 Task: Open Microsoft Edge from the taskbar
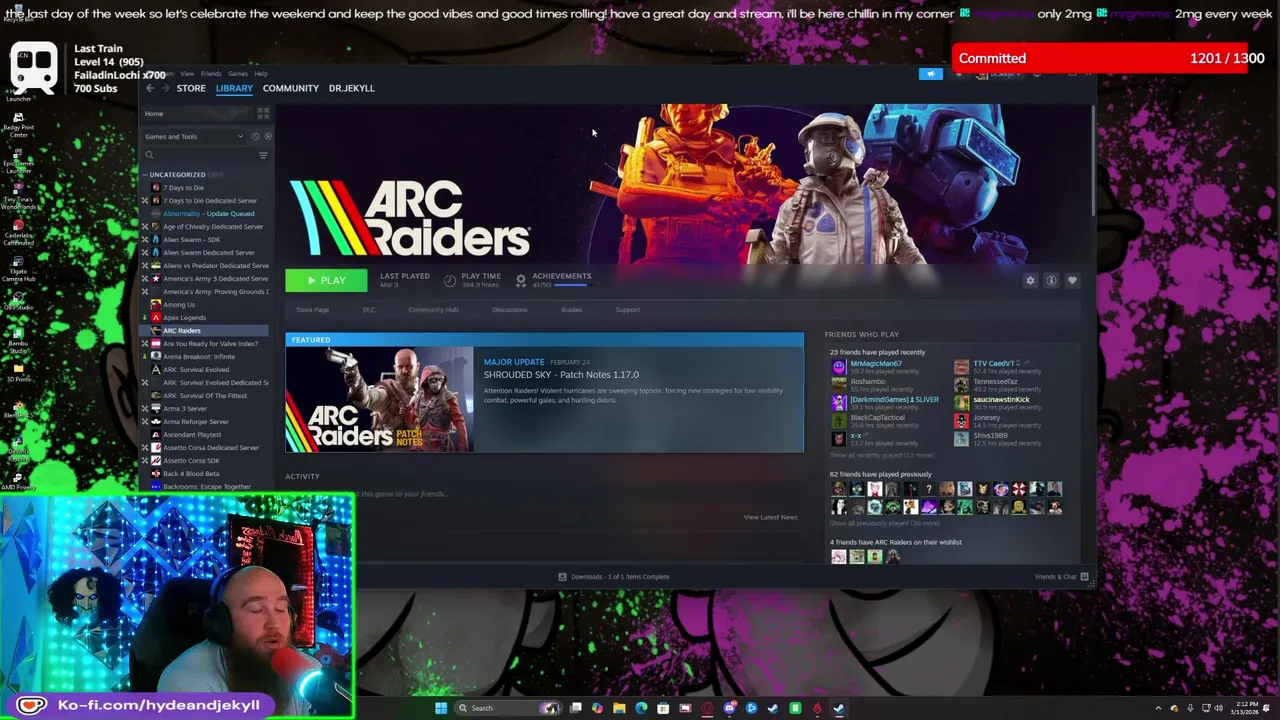[641, 708]
